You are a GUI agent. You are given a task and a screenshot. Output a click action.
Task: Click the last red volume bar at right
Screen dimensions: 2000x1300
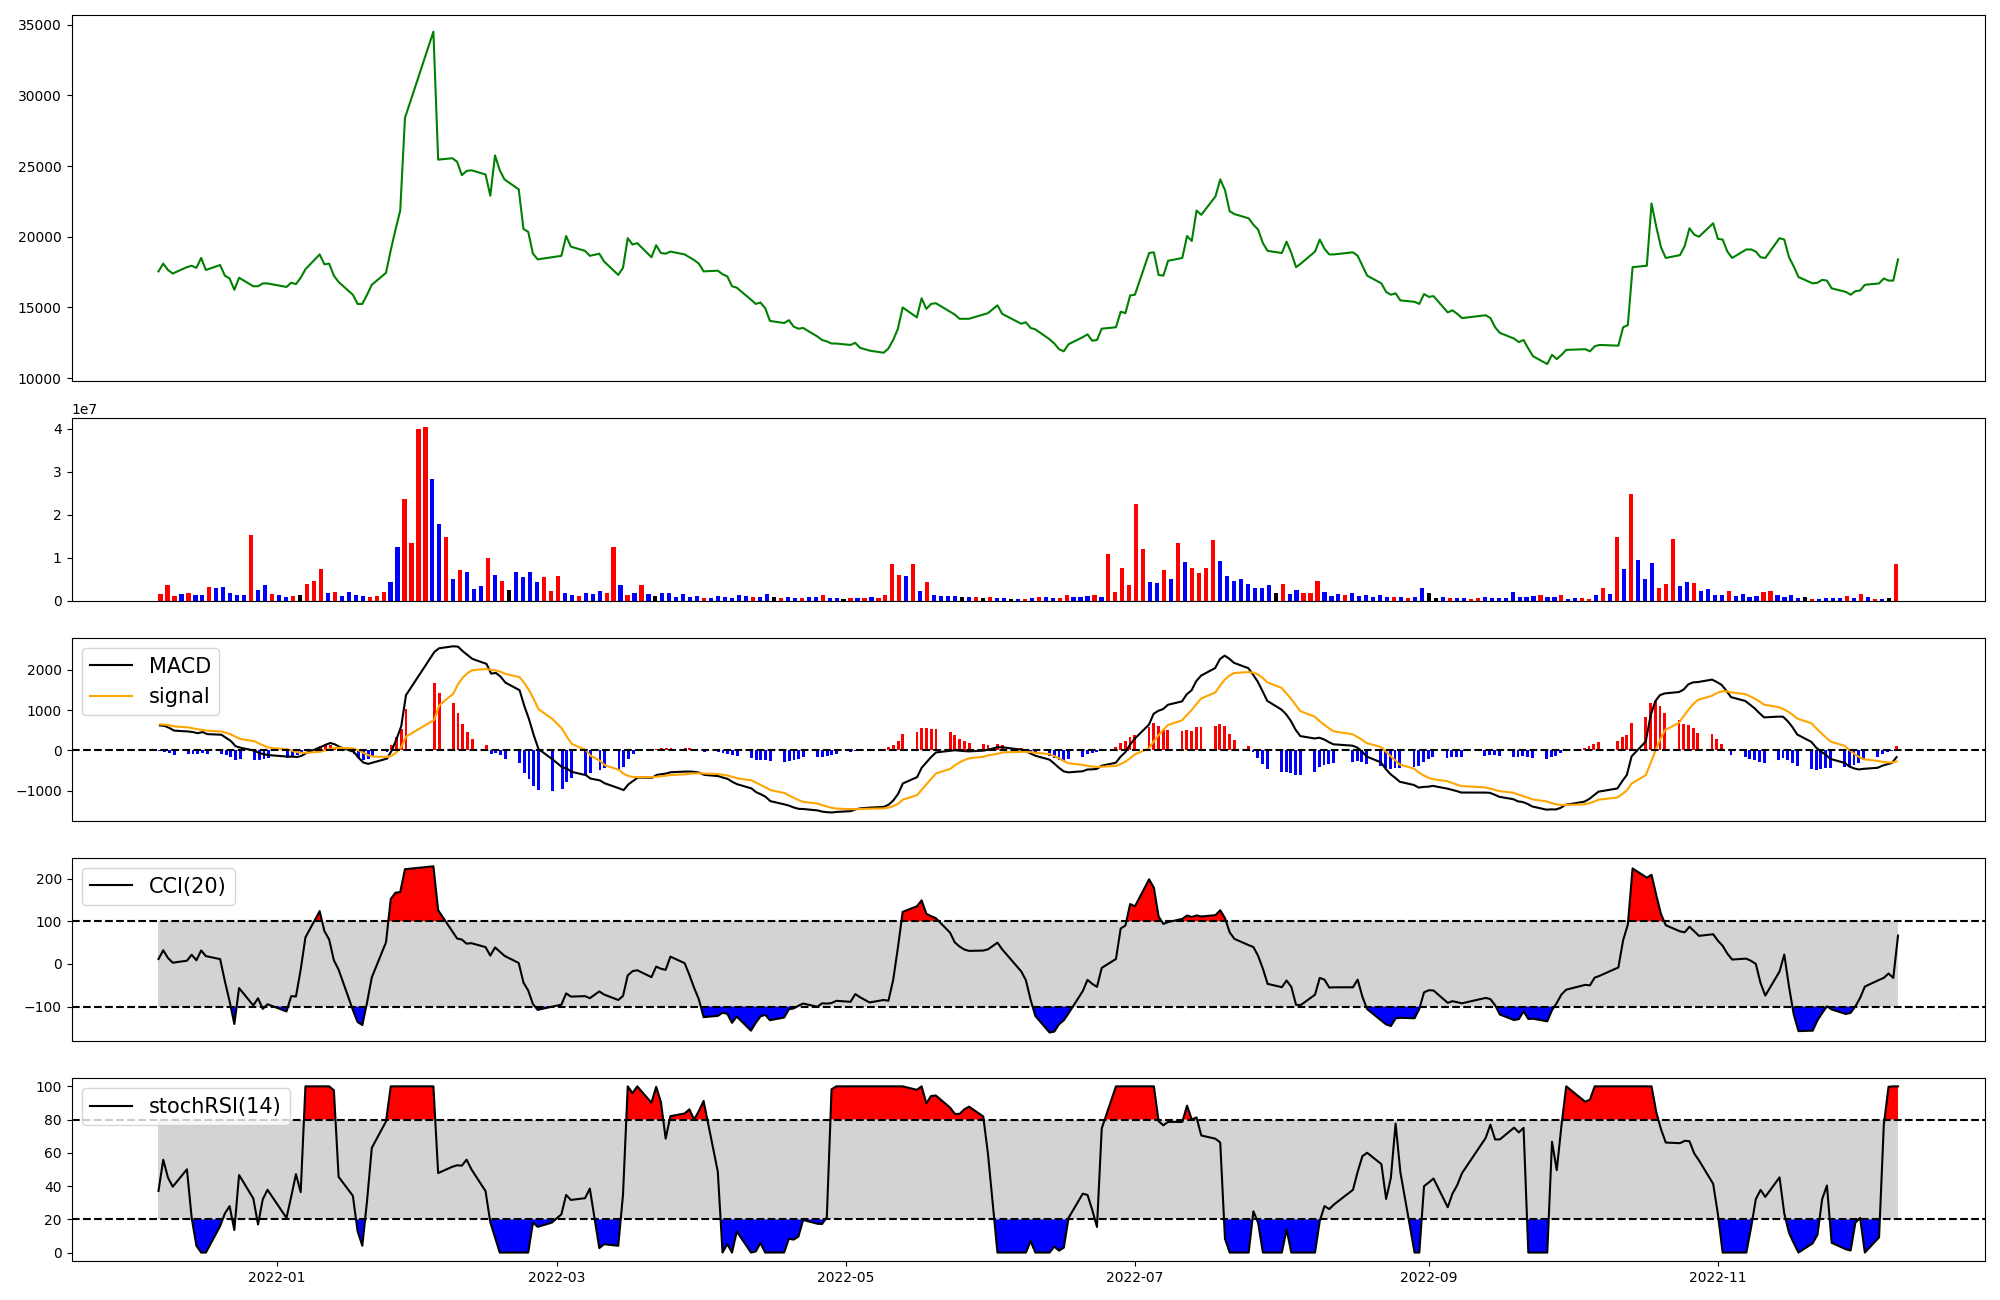1895,583
